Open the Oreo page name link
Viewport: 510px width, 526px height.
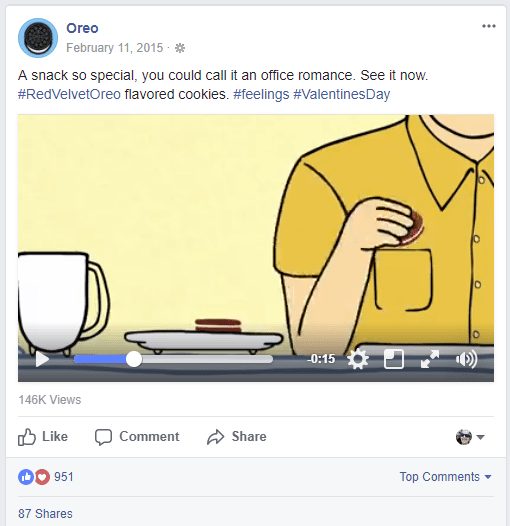click(82, 28)
